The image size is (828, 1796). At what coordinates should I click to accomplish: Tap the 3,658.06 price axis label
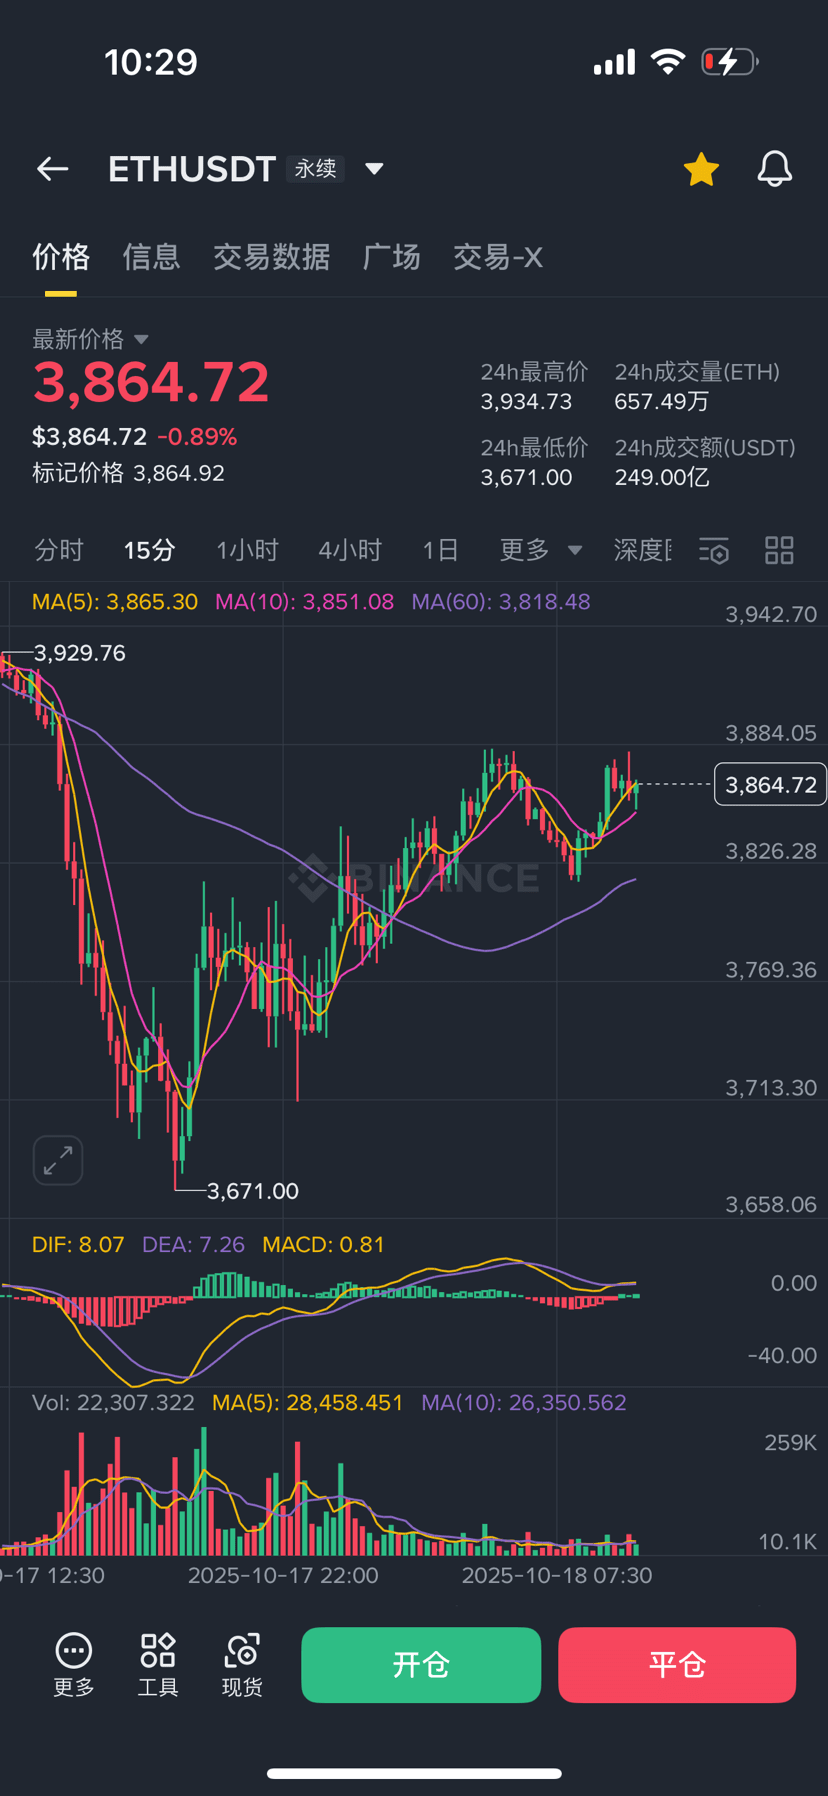coord(771,1205)
